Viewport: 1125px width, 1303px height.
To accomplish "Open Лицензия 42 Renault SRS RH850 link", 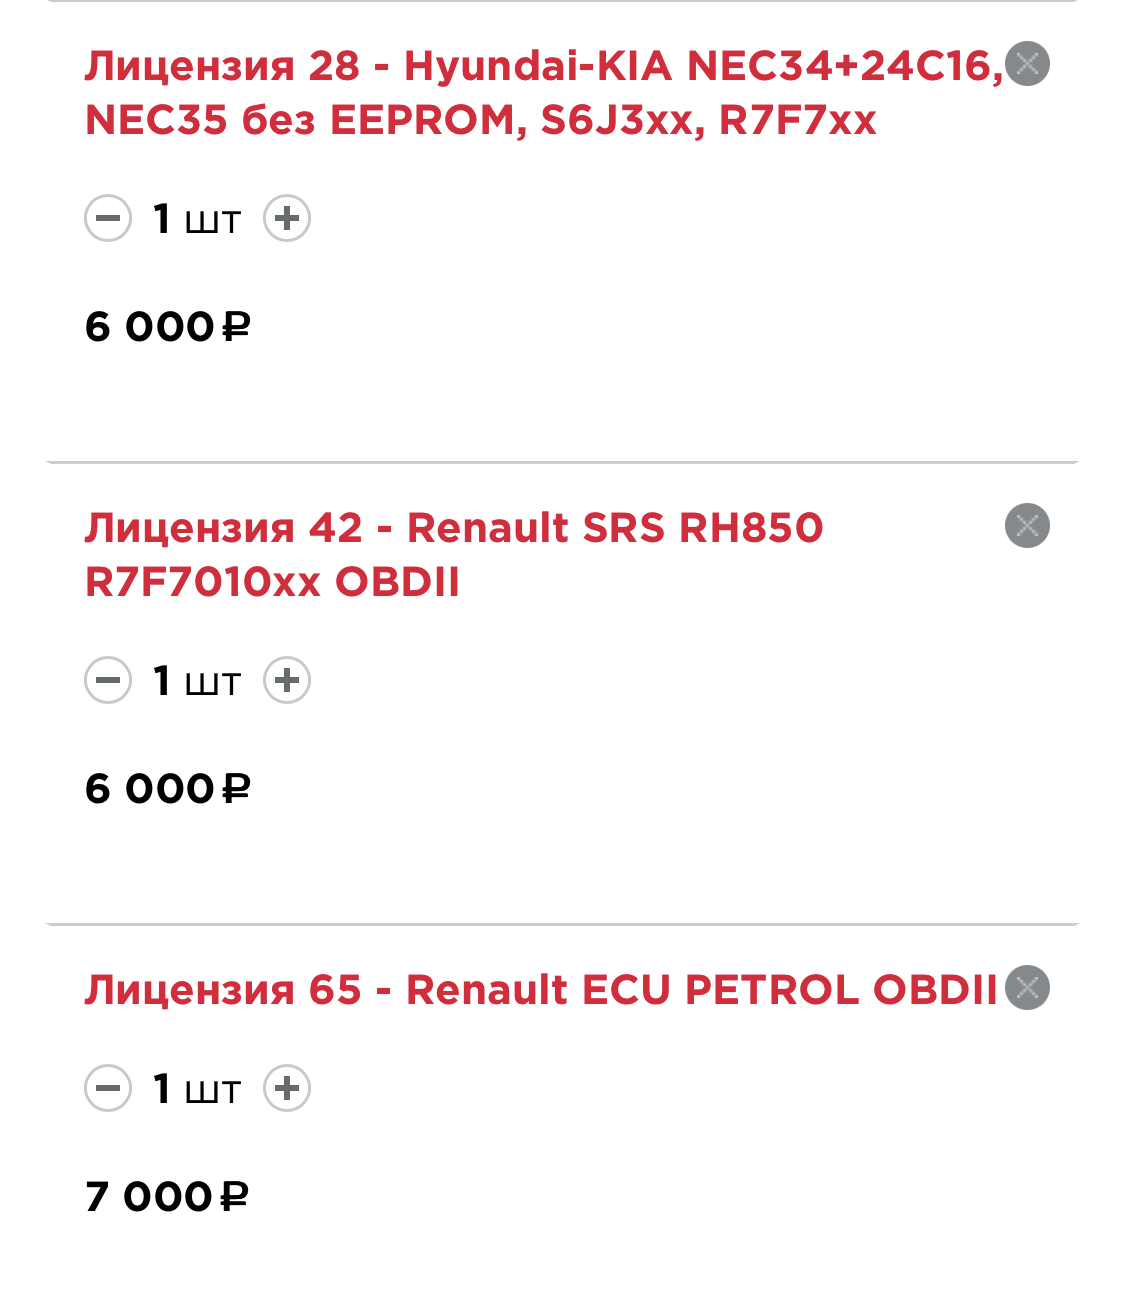I will [454, 554].
